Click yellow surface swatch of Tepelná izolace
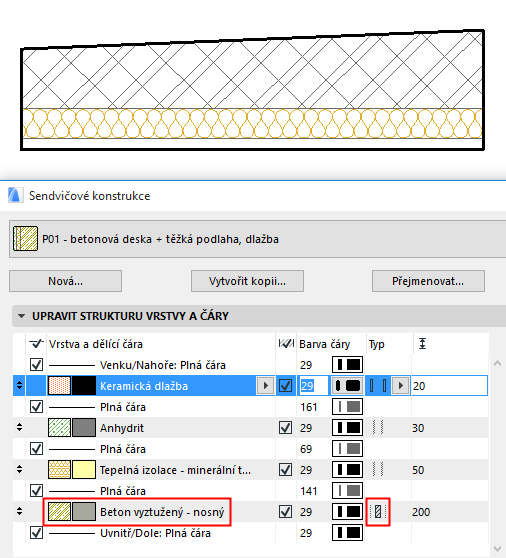Image resolution: width=506 pixels, height=558 pixels. pyautogui.click(x=84, y=470)
